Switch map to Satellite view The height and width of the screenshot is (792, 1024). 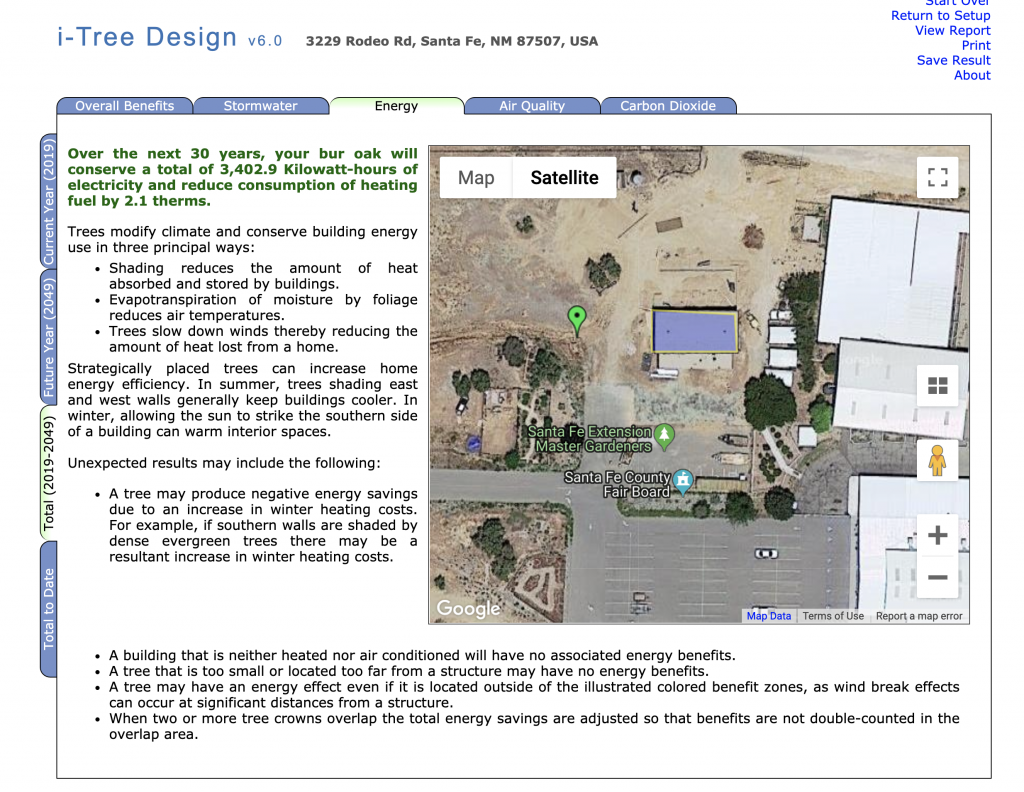tap(564, 178)
